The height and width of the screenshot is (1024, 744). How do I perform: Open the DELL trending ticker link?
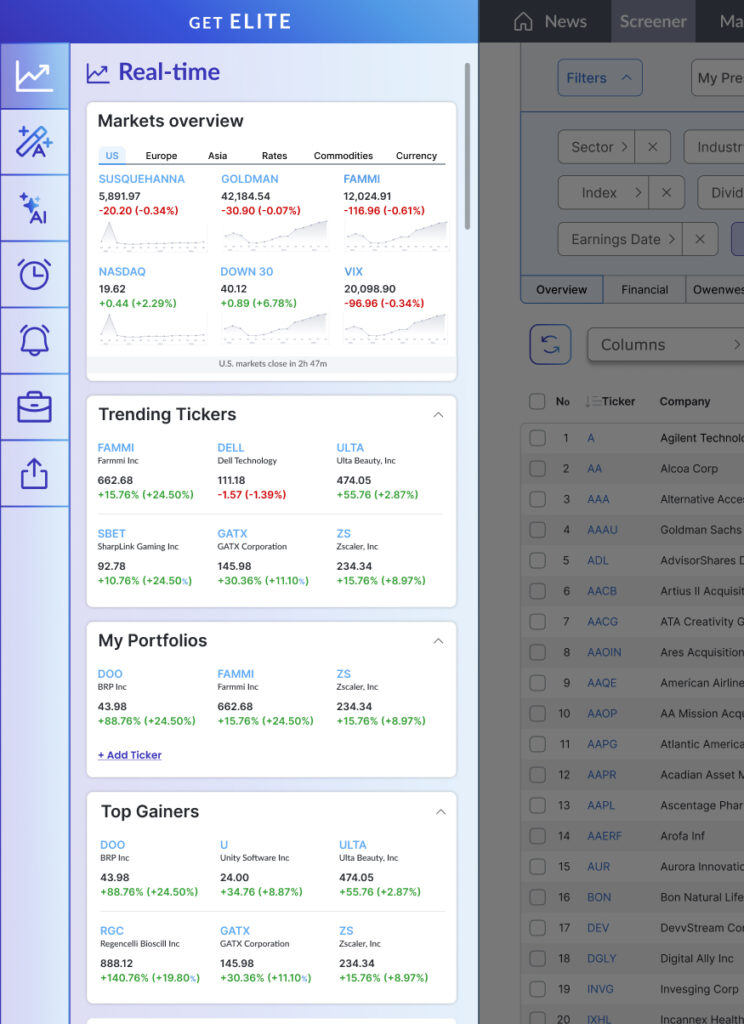click(x=231, y=447)
